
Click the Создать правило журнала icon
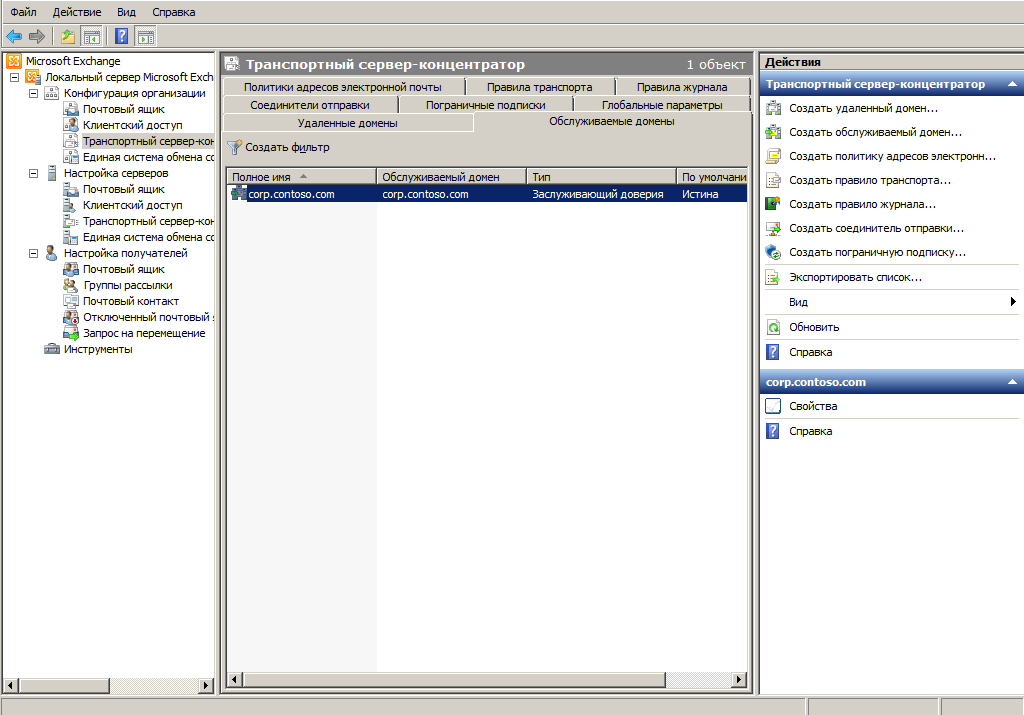point(773,204)
